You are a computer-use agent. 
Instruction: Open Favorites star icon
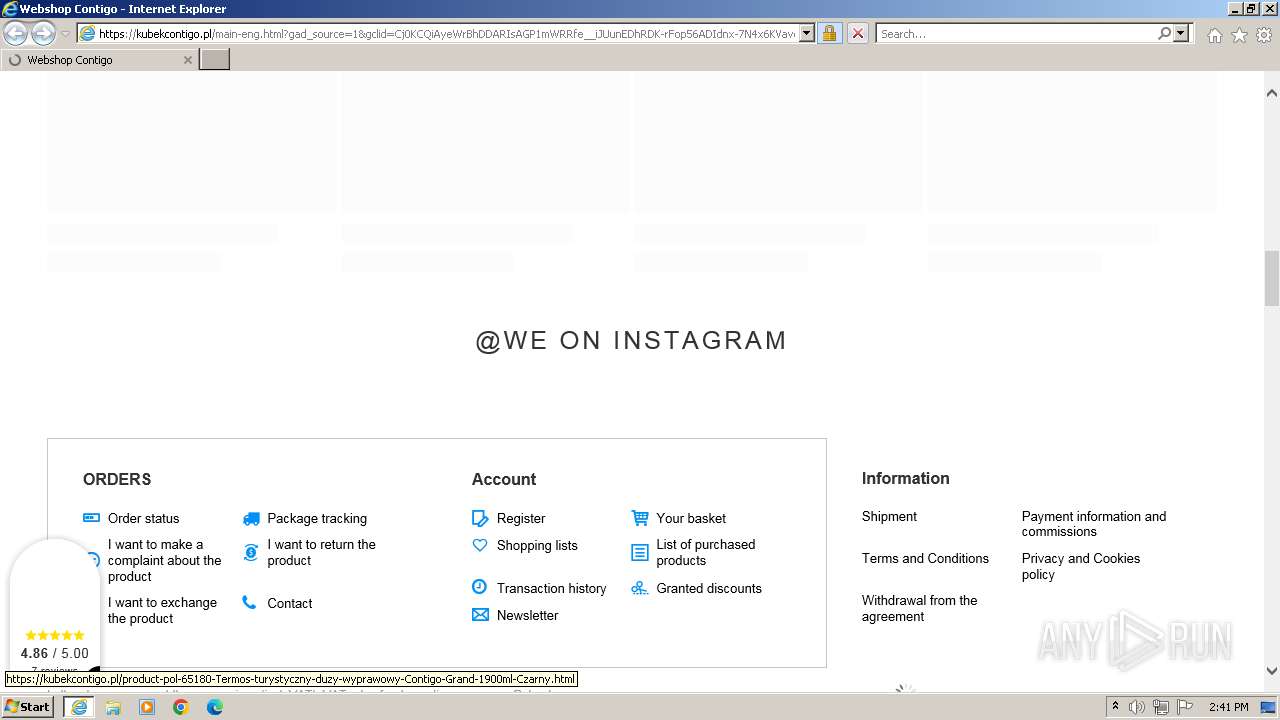tap(1239, 35)
